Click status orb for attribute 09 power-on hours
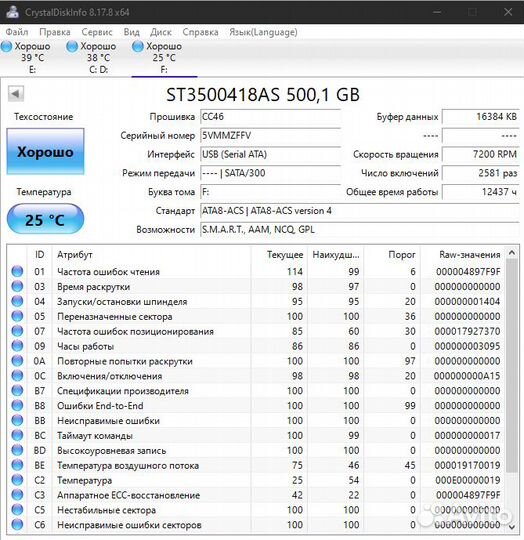This screenshot has height=540, width=524. pos(17,346)
